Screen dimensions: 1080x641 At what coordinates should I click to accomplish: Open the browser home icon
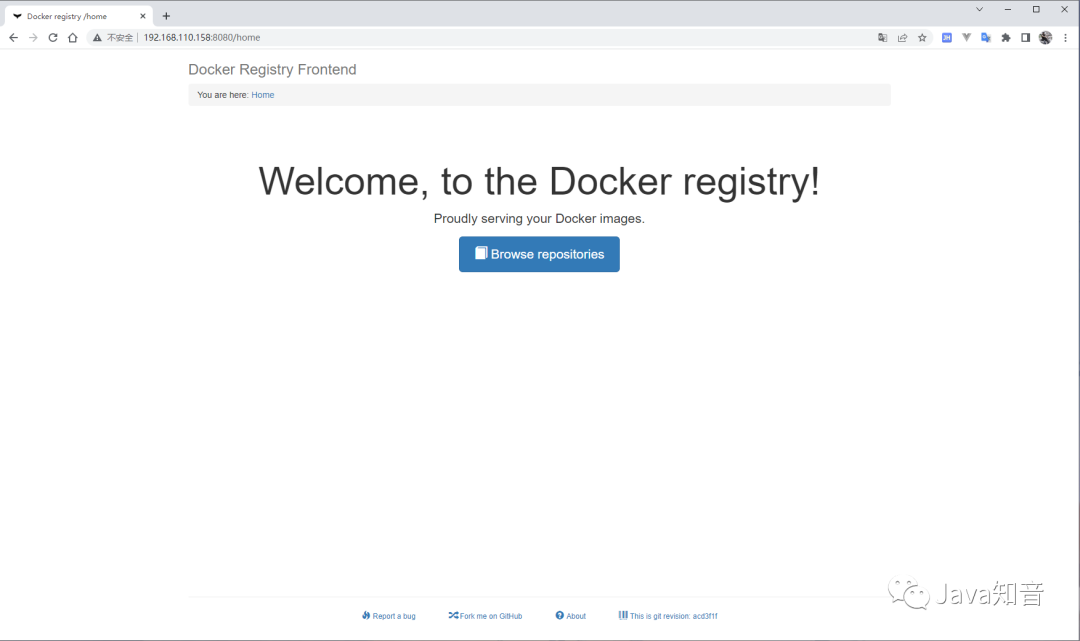point(72,37)
